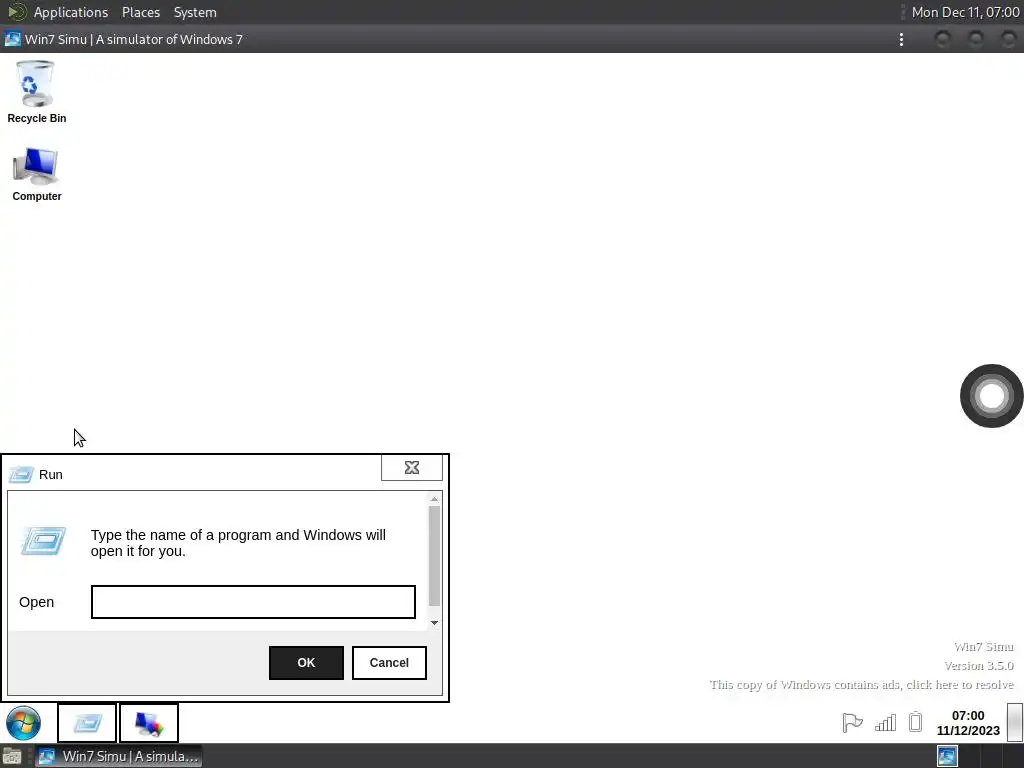
Task: Click the personalization taskbar icon with monitor
Action: pos(149,723)
